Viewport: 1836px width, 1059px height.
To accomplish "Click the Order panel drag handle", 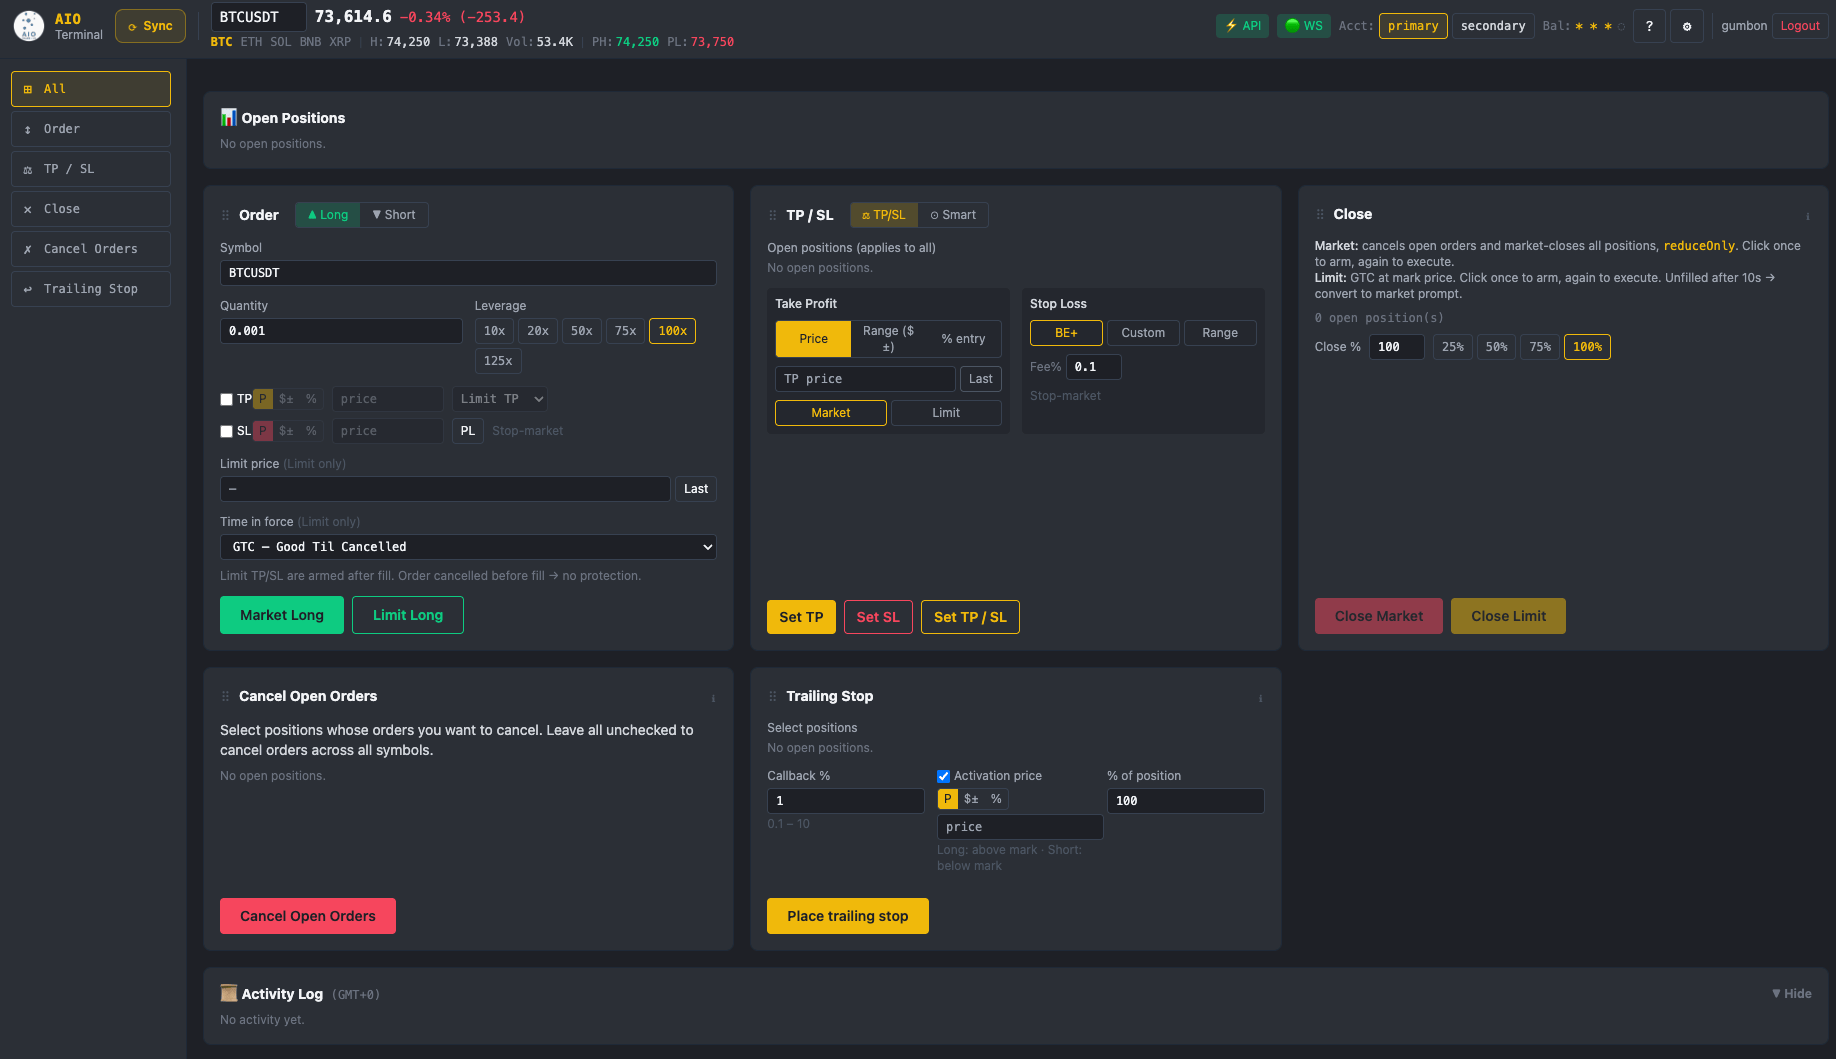I will tap(225, 215).
